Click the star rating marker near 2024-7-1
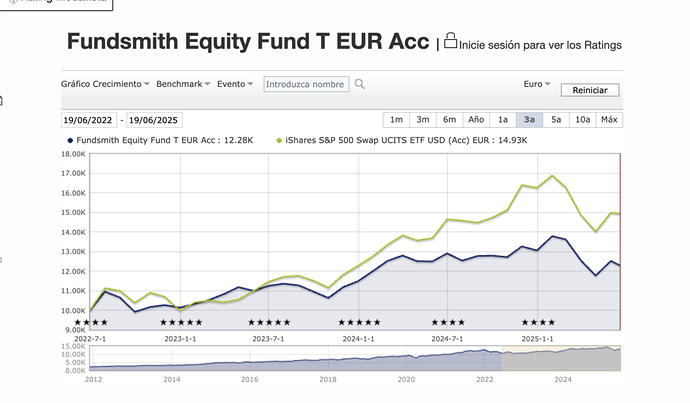Screen dimensions: 690x403 tap(448, 322)
